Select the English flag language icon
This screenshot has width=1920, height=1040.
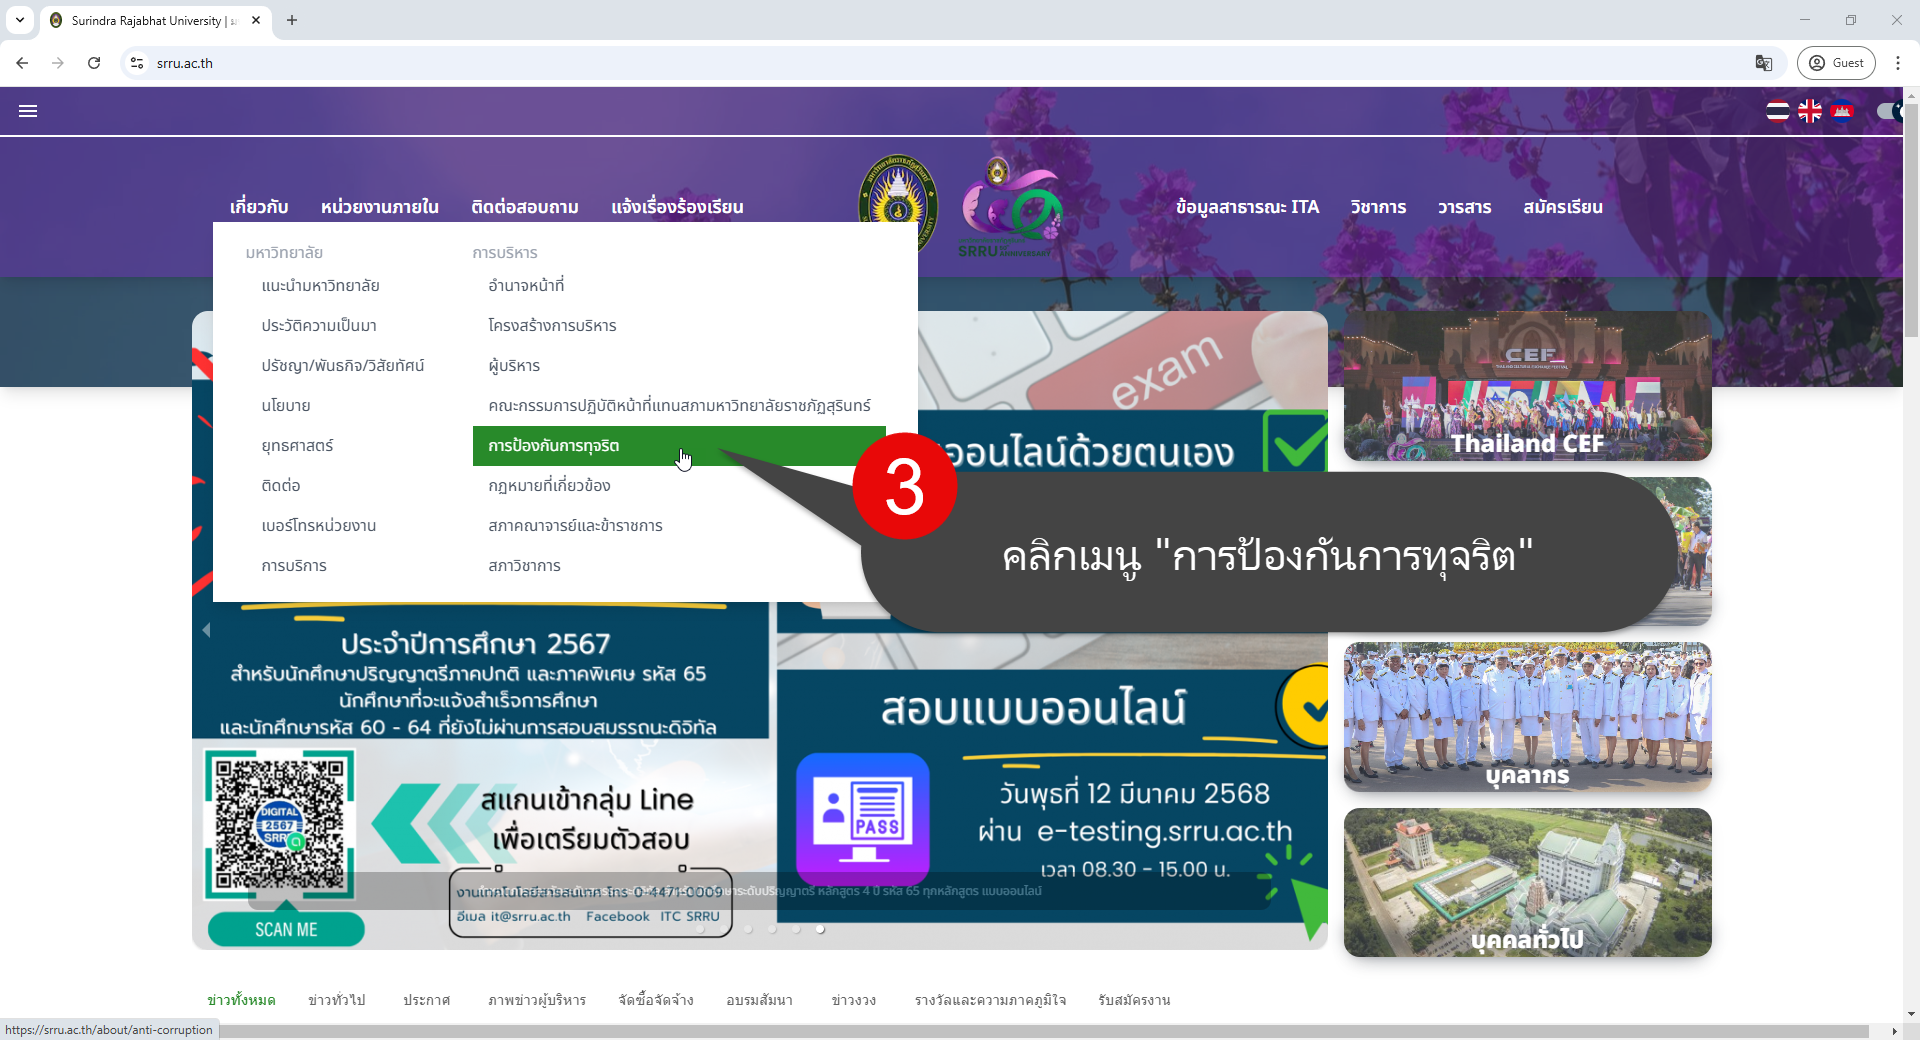[1811, 111]
